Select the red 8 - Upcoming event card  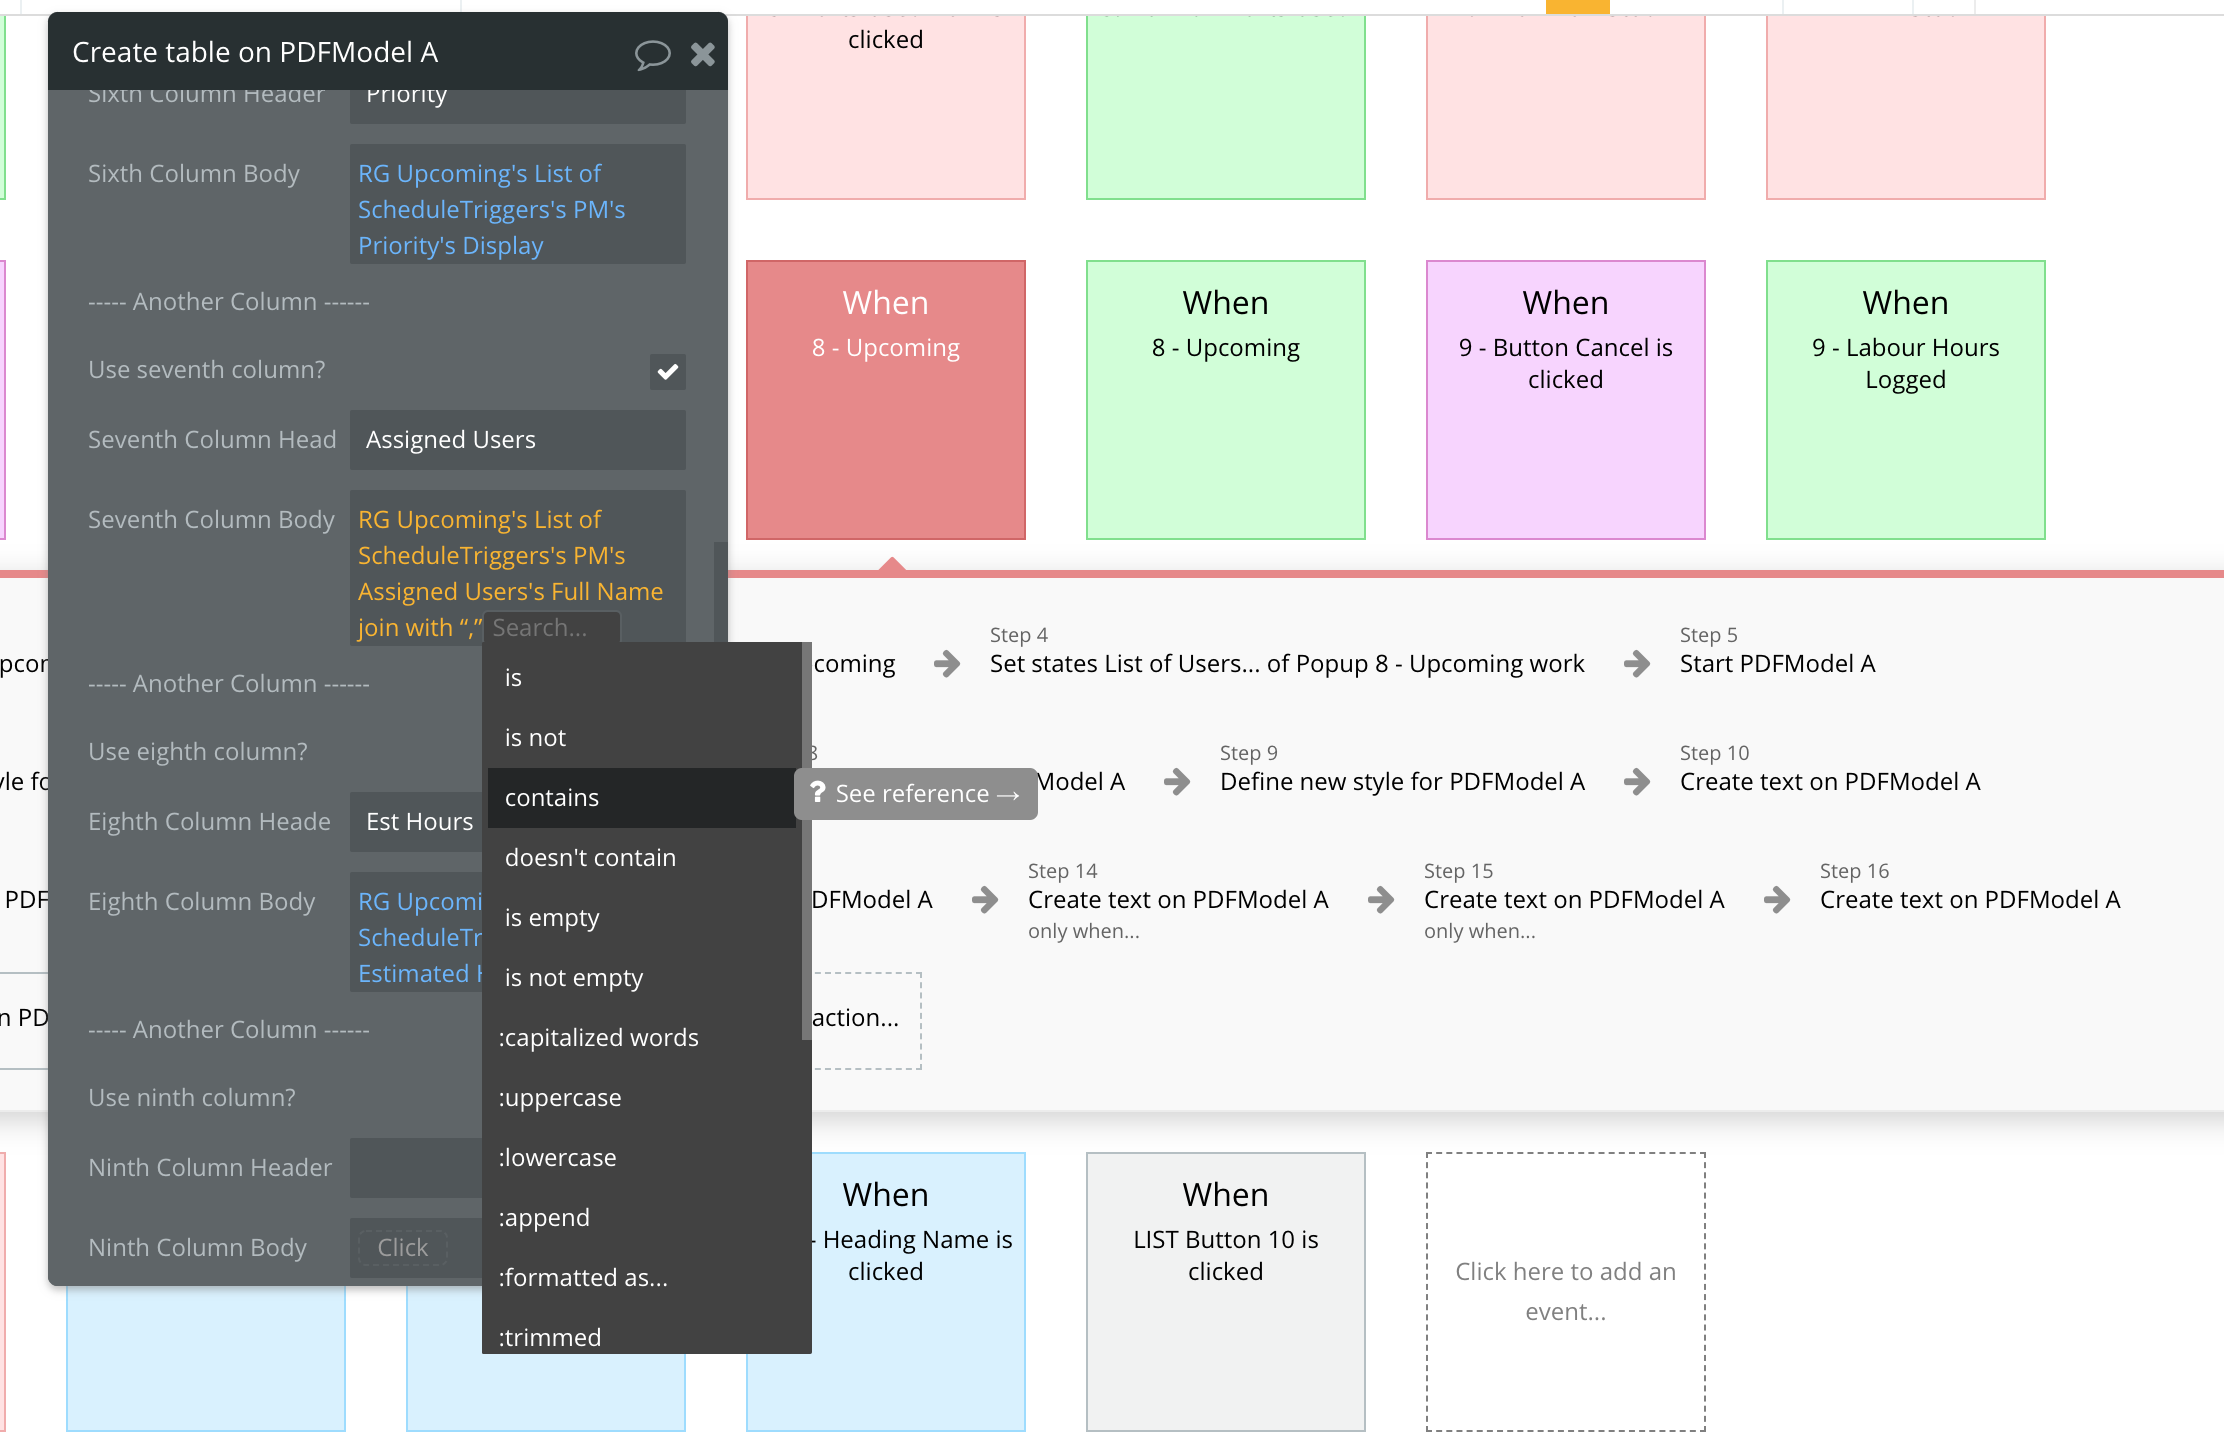pyautogui.click(x=885, y=400)
